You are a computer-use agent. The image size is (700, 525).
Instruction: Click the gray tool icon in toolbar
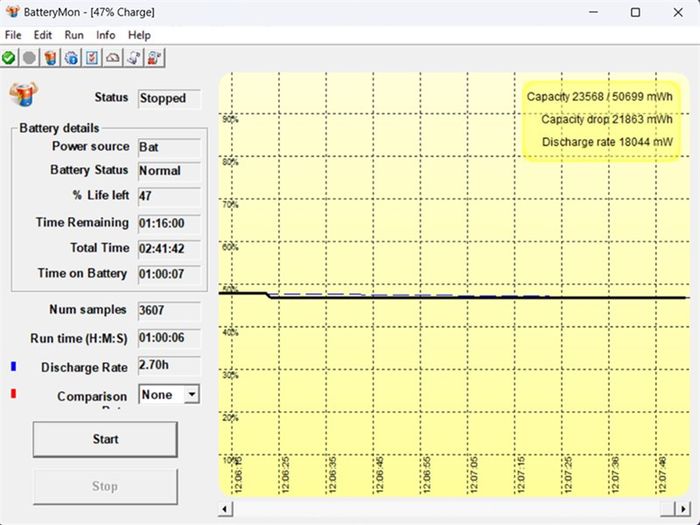133,58
